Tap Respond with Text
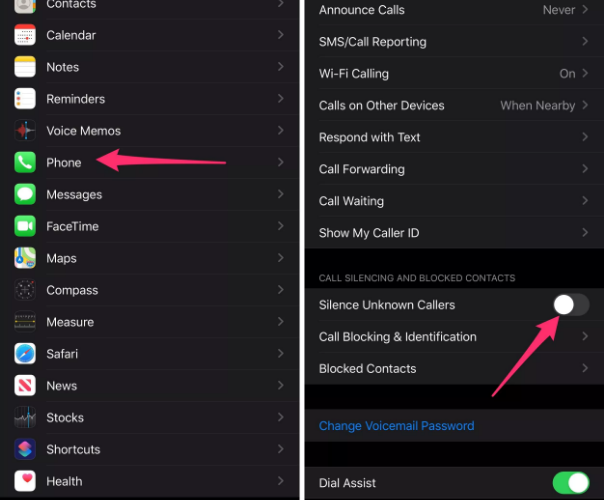The image size is (604, 500). (454, 137)
